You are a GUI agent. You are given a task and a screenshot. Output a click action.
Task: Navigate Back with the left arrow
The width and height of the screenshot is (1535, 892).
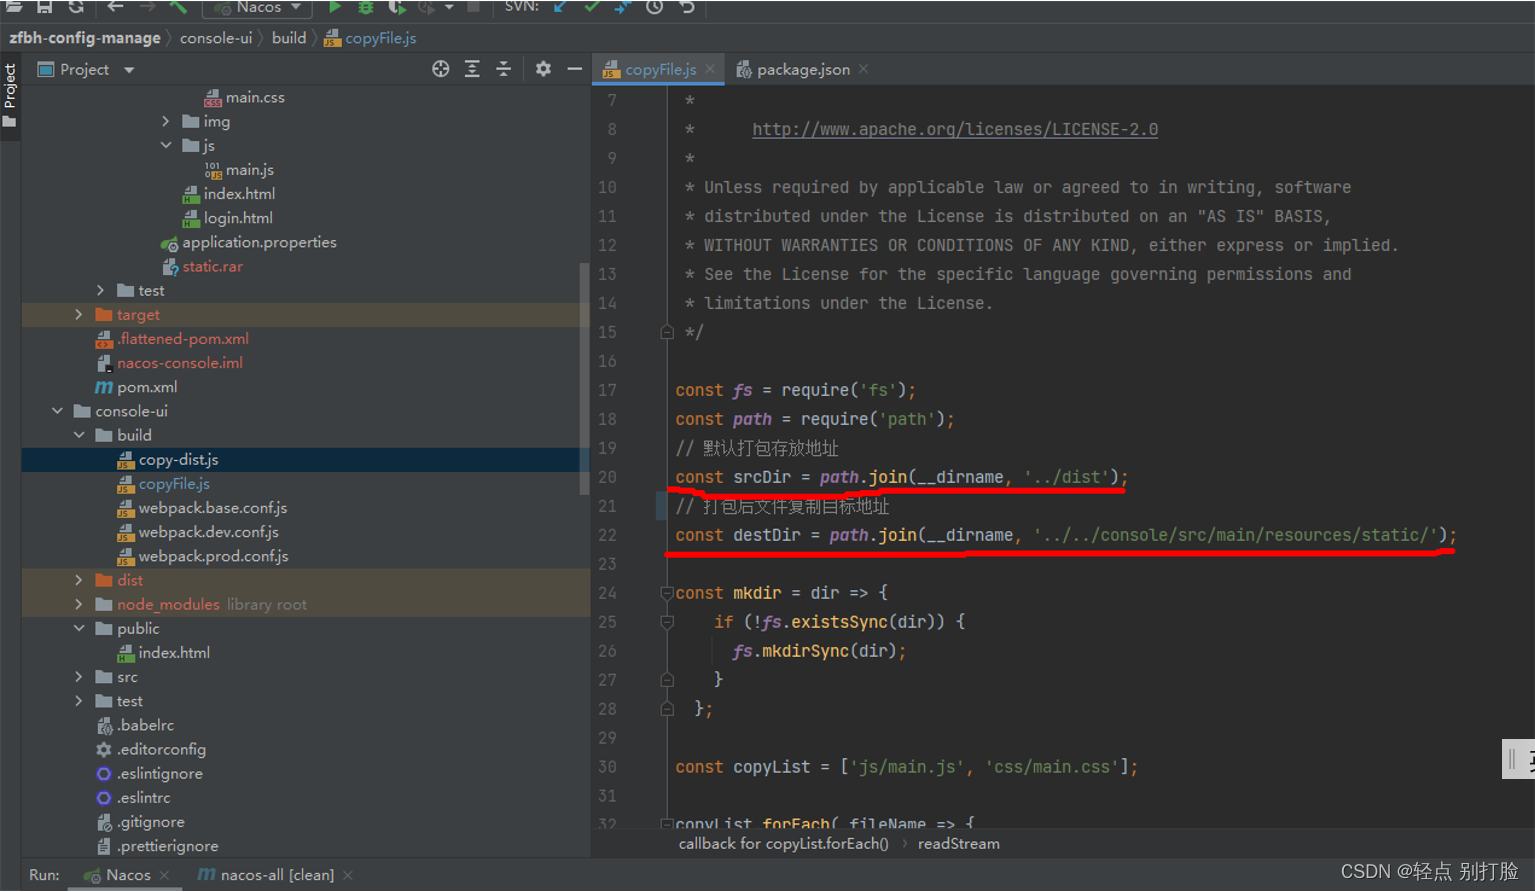click(x=115, y=6)
